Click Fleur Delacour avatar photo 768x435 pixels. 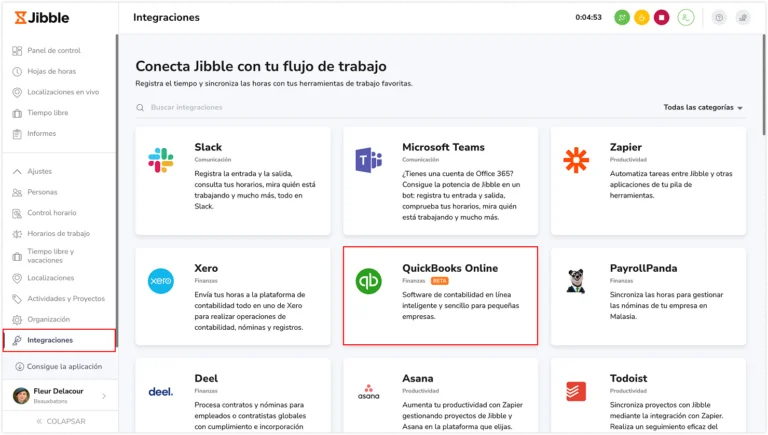(21, 396)
